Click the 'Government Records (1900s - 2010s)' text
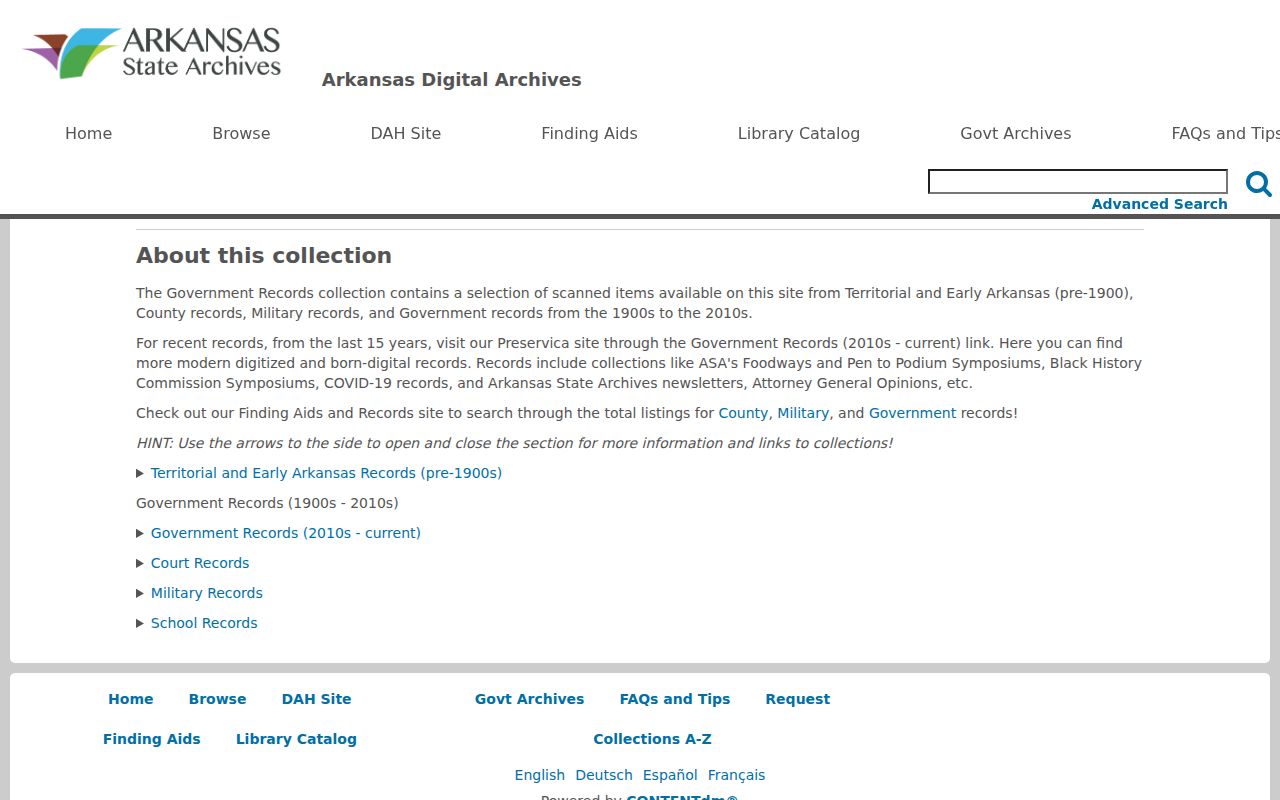 tap(267, 503)
